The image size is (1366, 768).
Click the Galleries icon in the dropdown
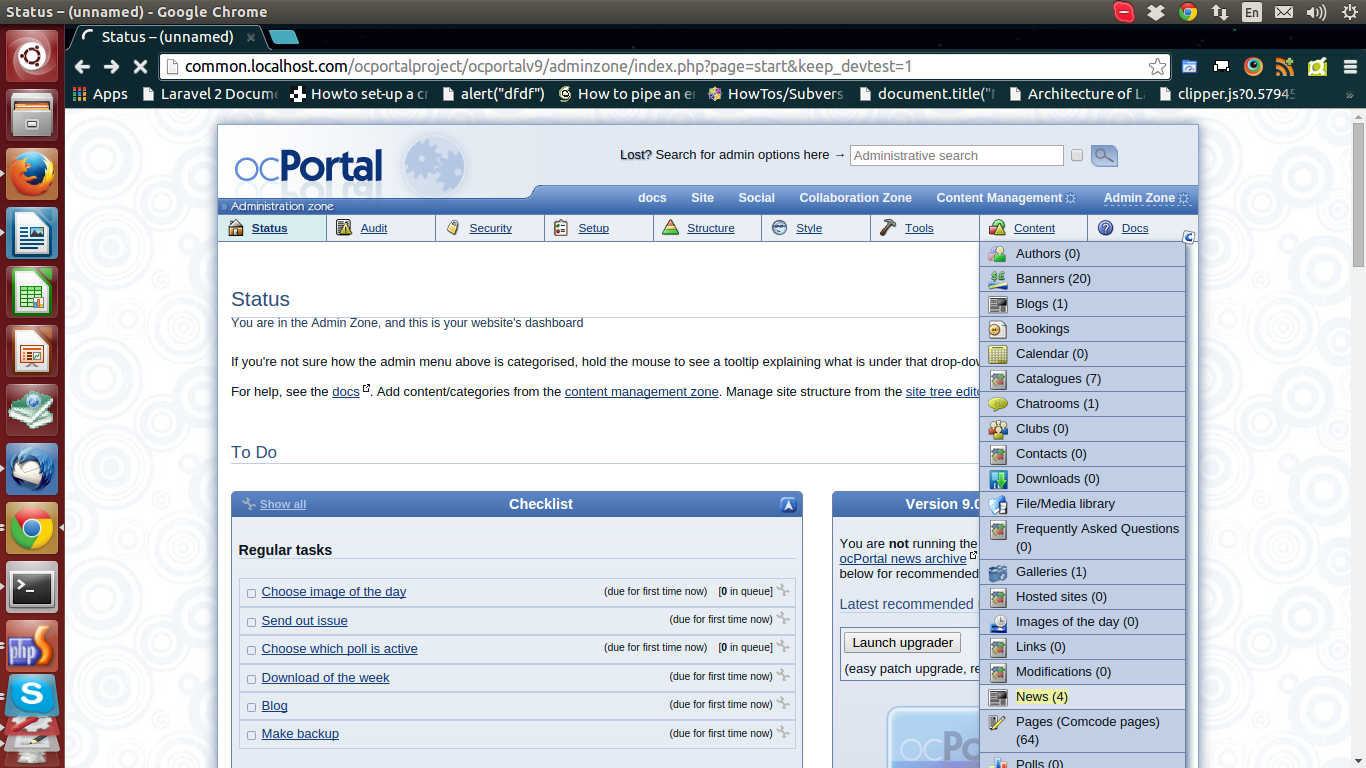[997, 572]
